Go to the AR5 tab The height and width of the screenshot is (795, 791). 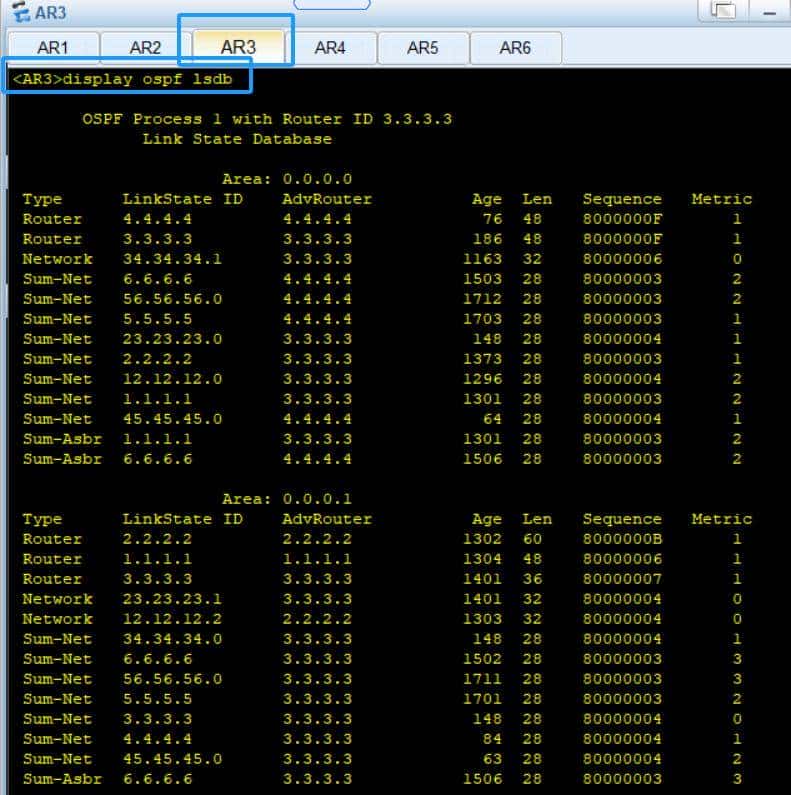tap(422, 48)
